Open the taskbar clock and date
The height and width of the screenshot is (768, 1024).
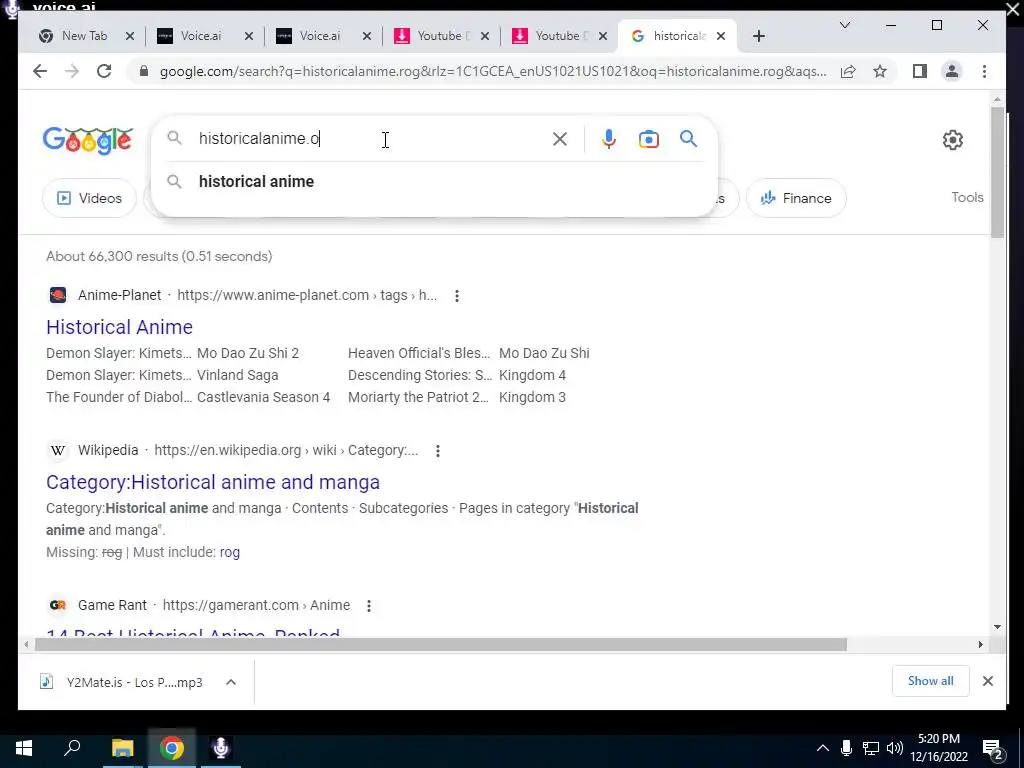pyautogui.click(x=939, y=748)
